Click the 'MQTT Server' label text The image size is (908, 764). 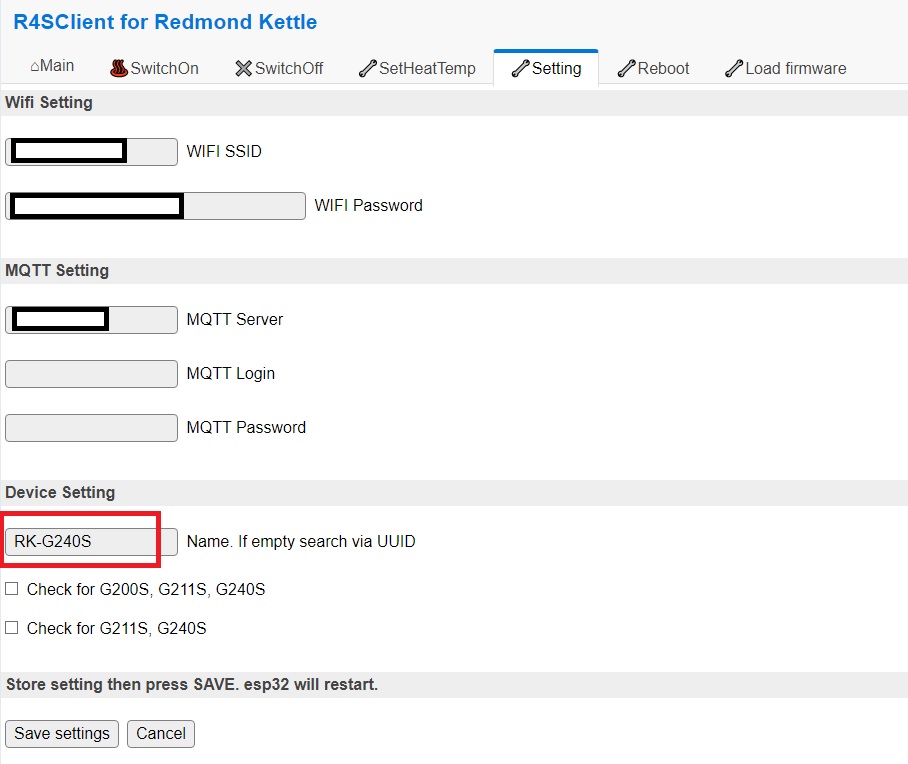pyautogui.click(x=235, y=319)
